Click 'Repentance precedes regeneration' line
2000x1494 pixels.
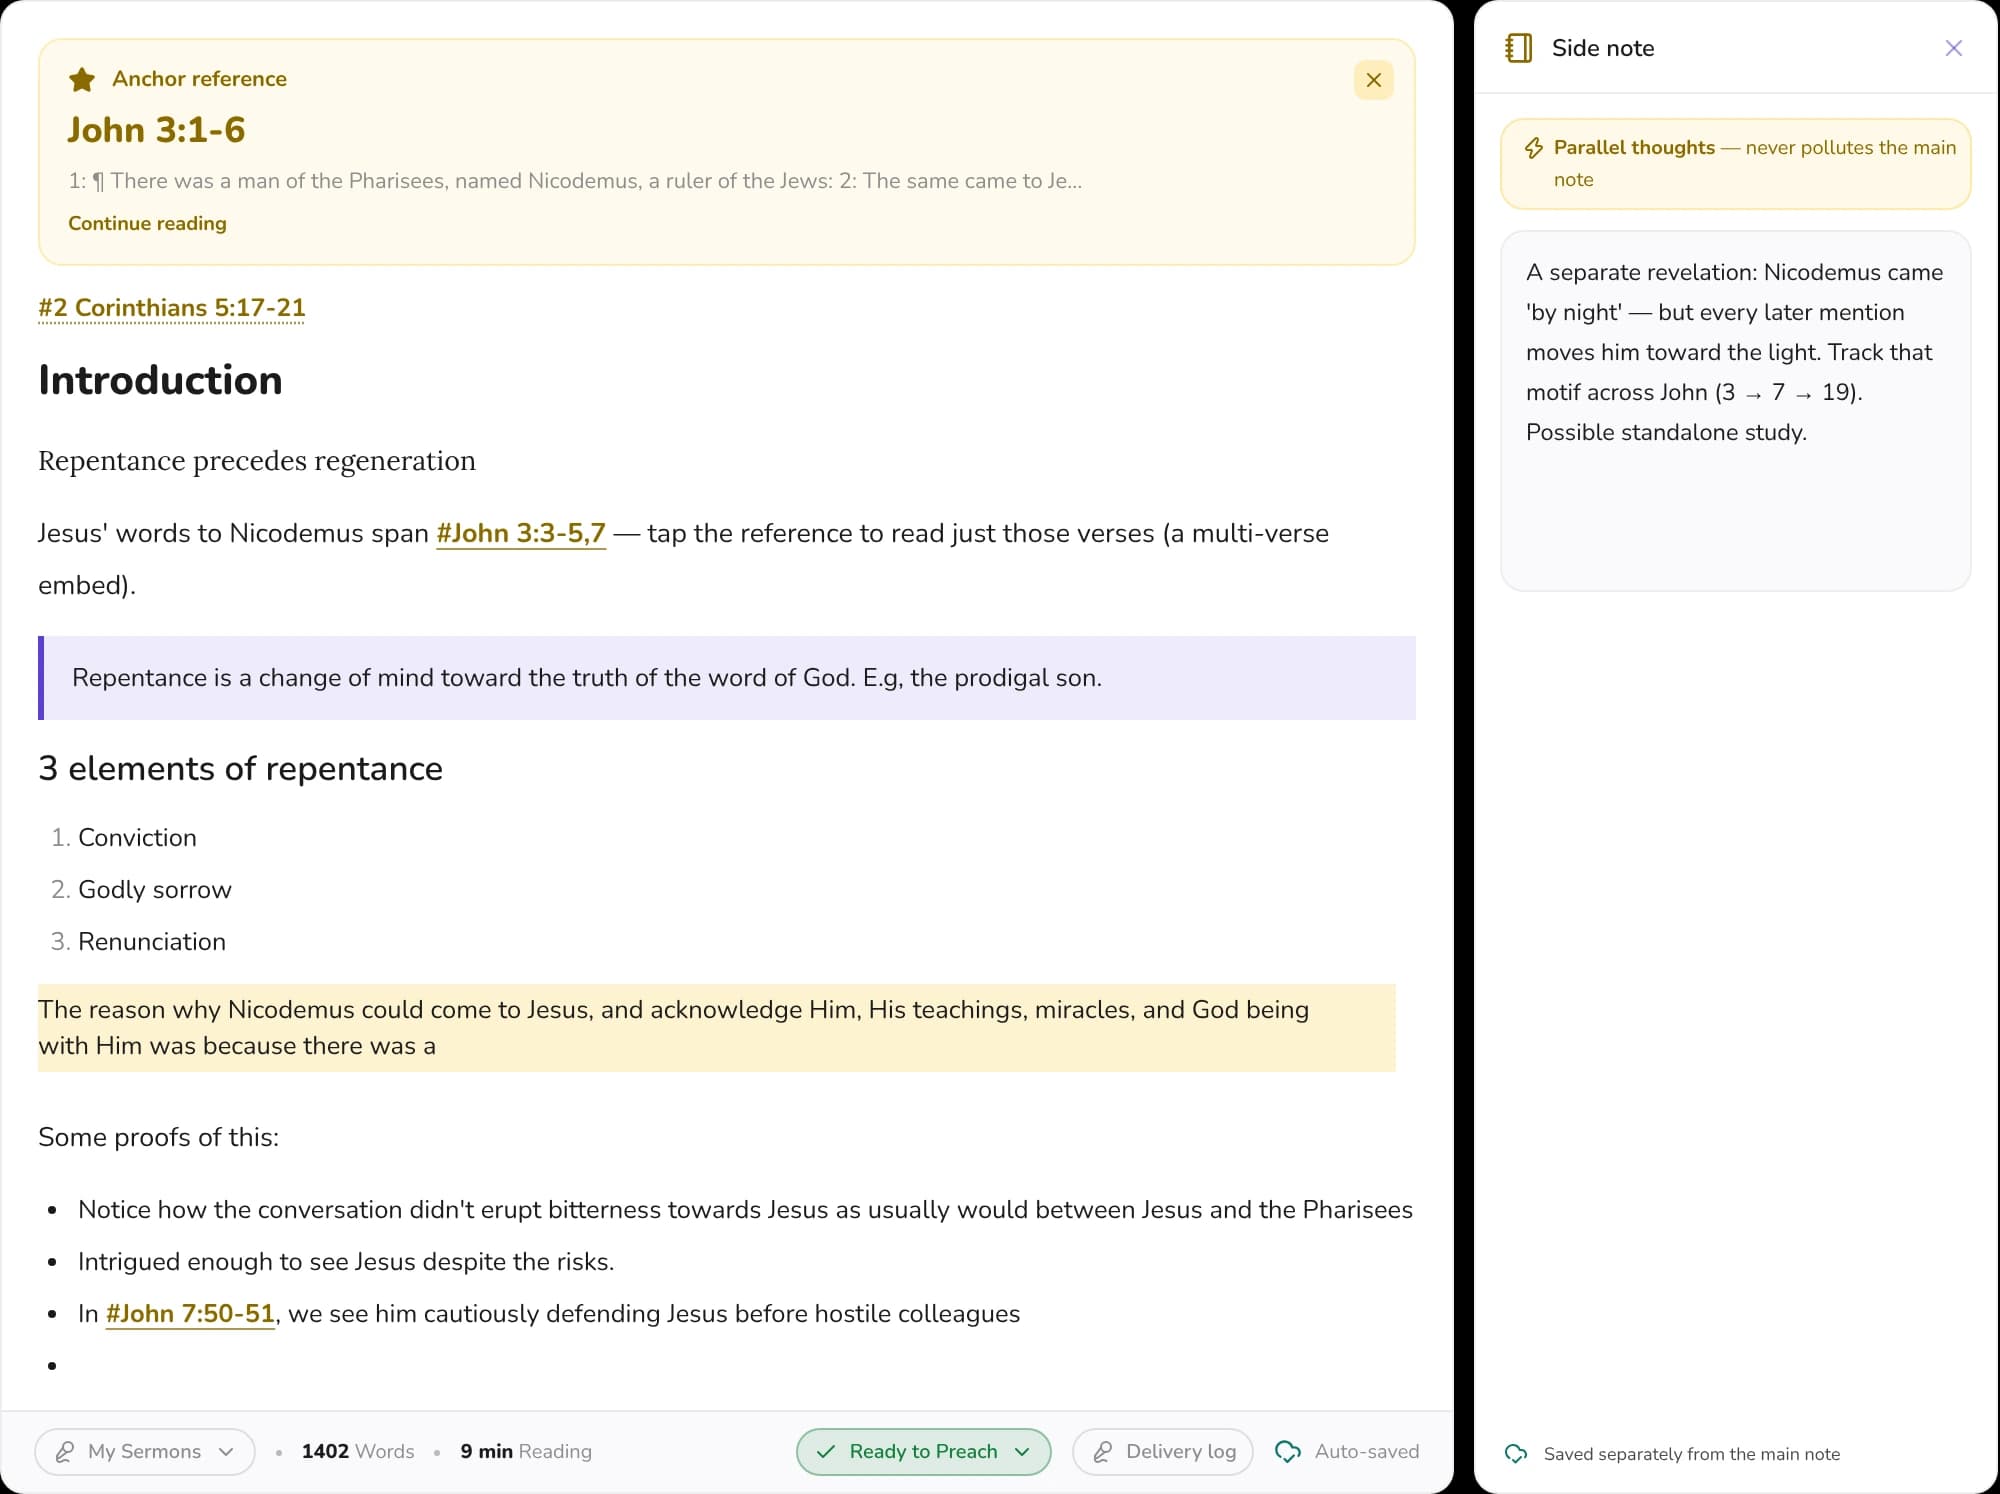[257, 461]
